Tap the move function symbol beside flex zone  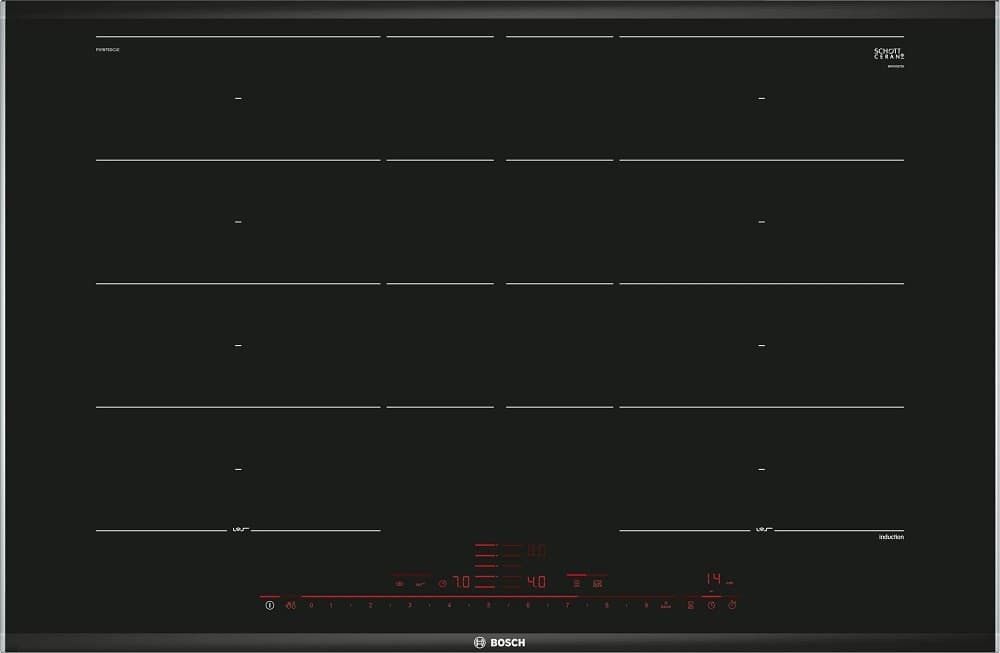pos(598,583)
